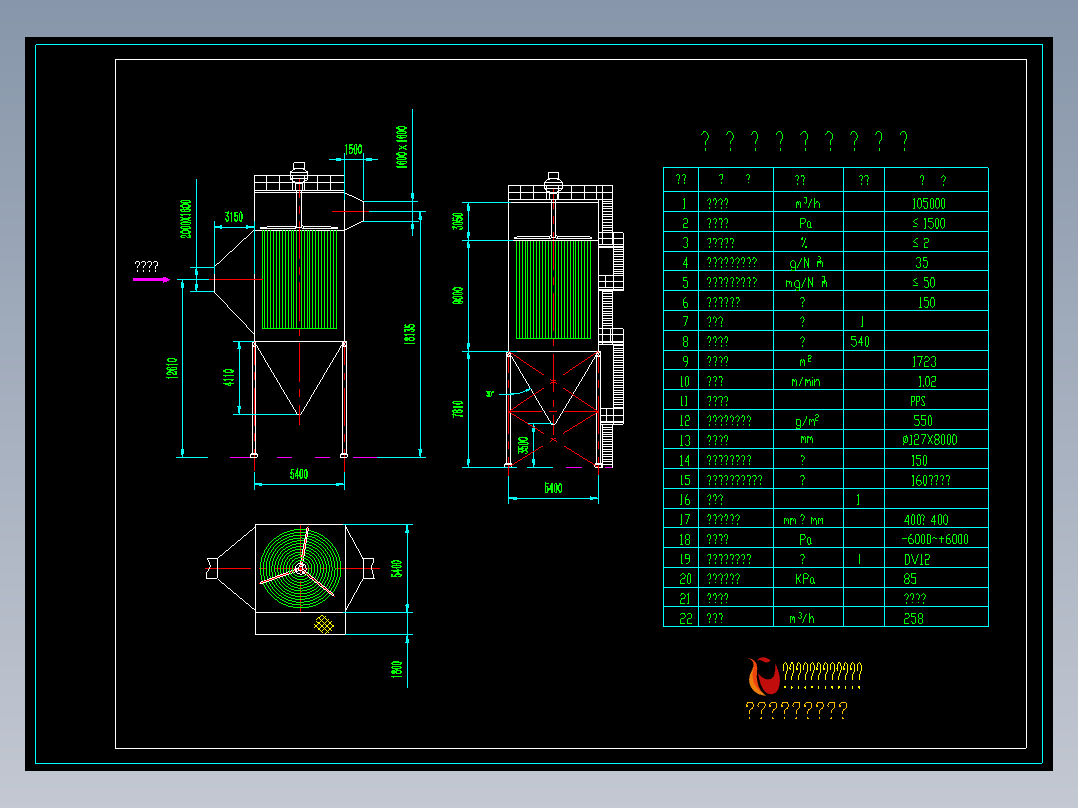Click the 12610 inlet height dimension

pyautogui.click(x=172, y=368)
